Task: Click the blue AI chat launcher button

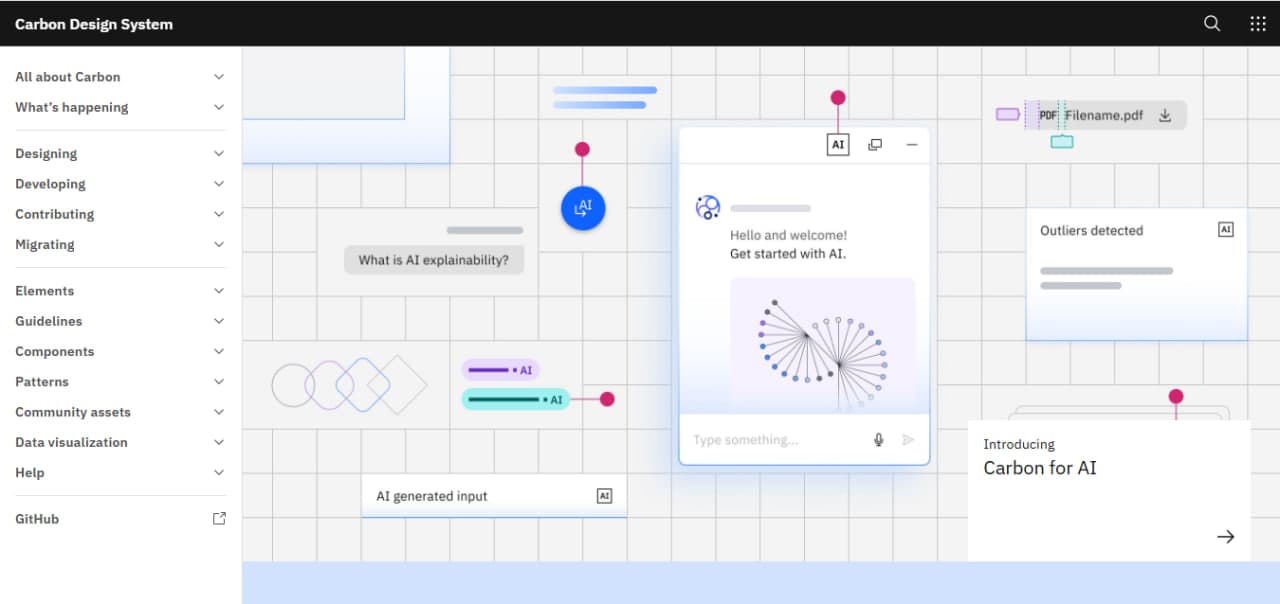Action: tap(583, 208)
